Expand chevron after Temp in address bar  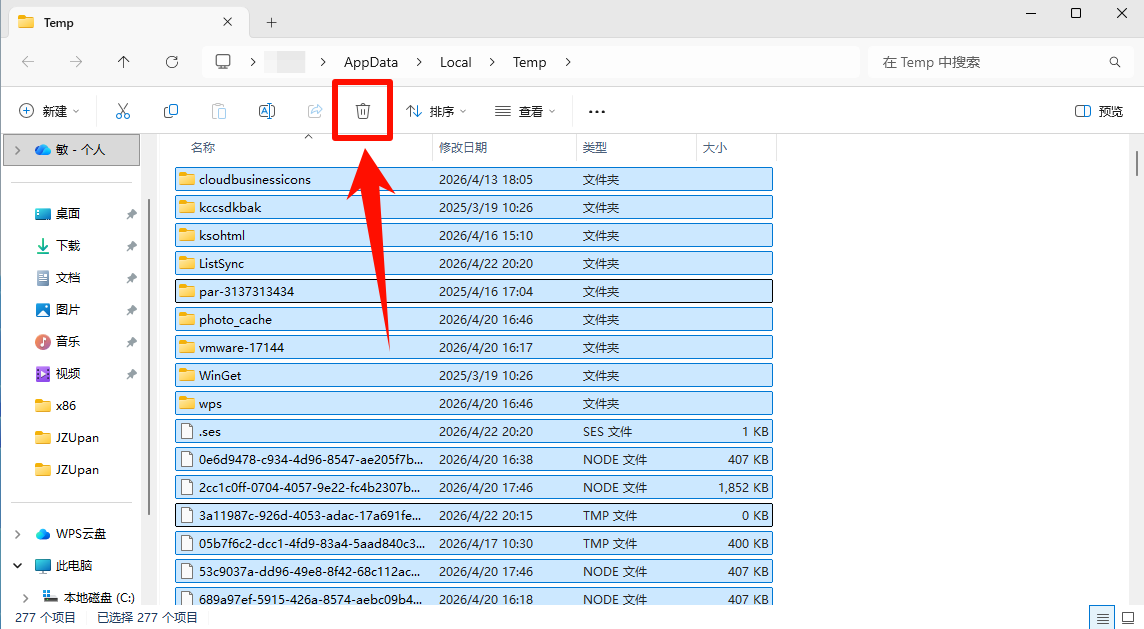coord(568,62)
